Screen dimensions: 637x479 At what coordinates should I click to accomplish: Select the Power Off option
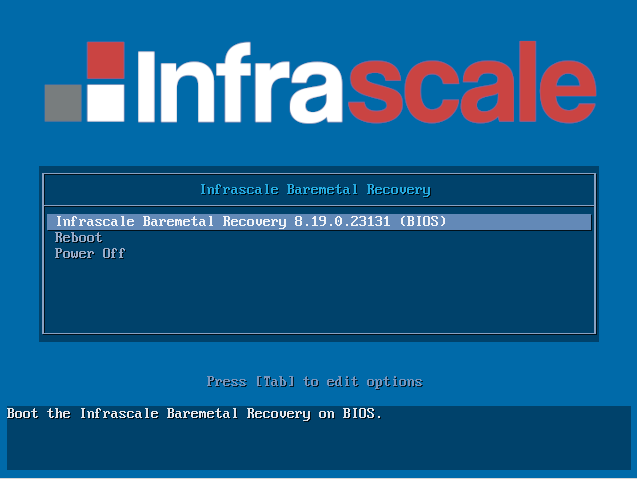click(89, 254)
